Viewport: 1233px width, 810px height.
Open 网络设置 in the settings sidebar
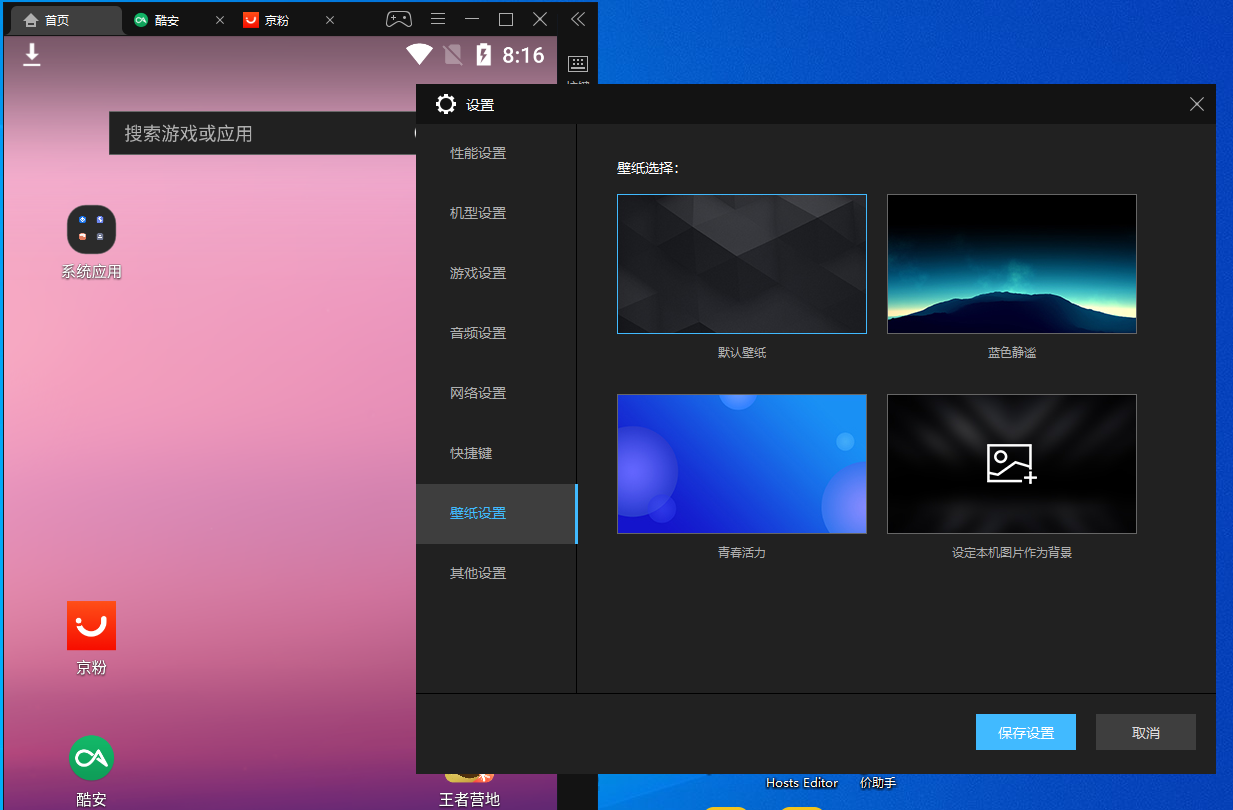(x=478, y=392)
